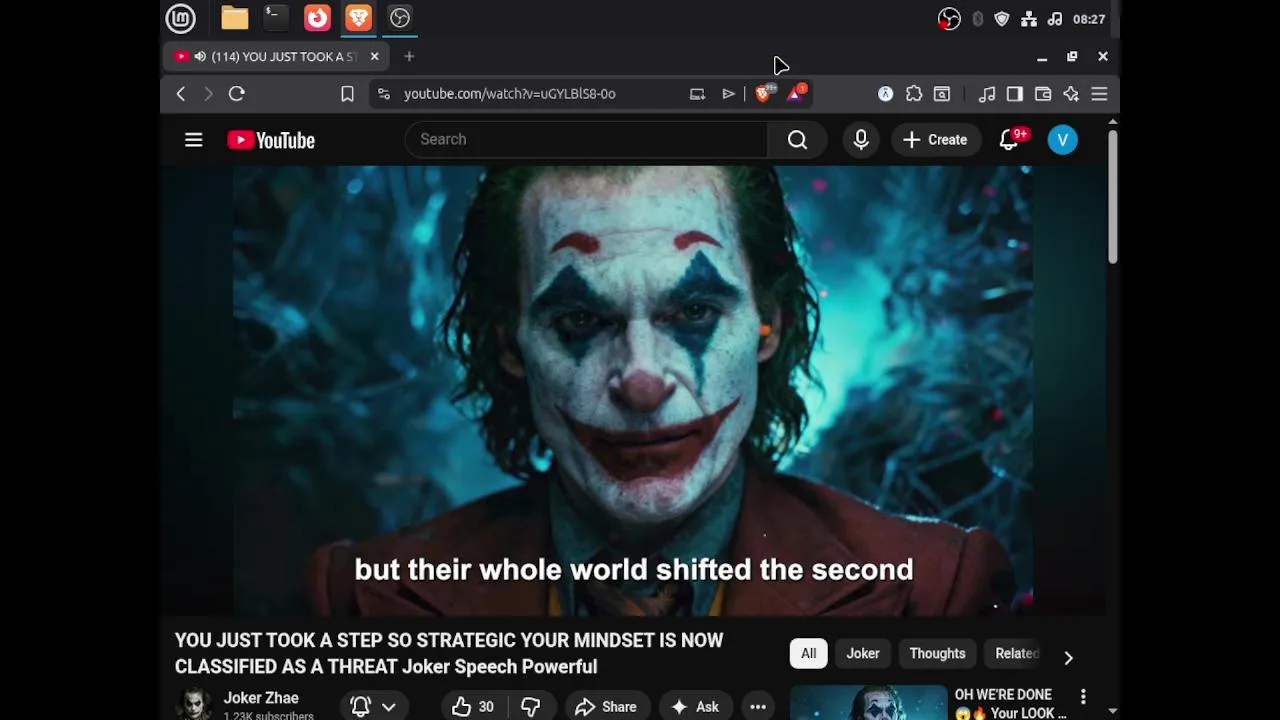Click the Ask button

tap(695, 707)
